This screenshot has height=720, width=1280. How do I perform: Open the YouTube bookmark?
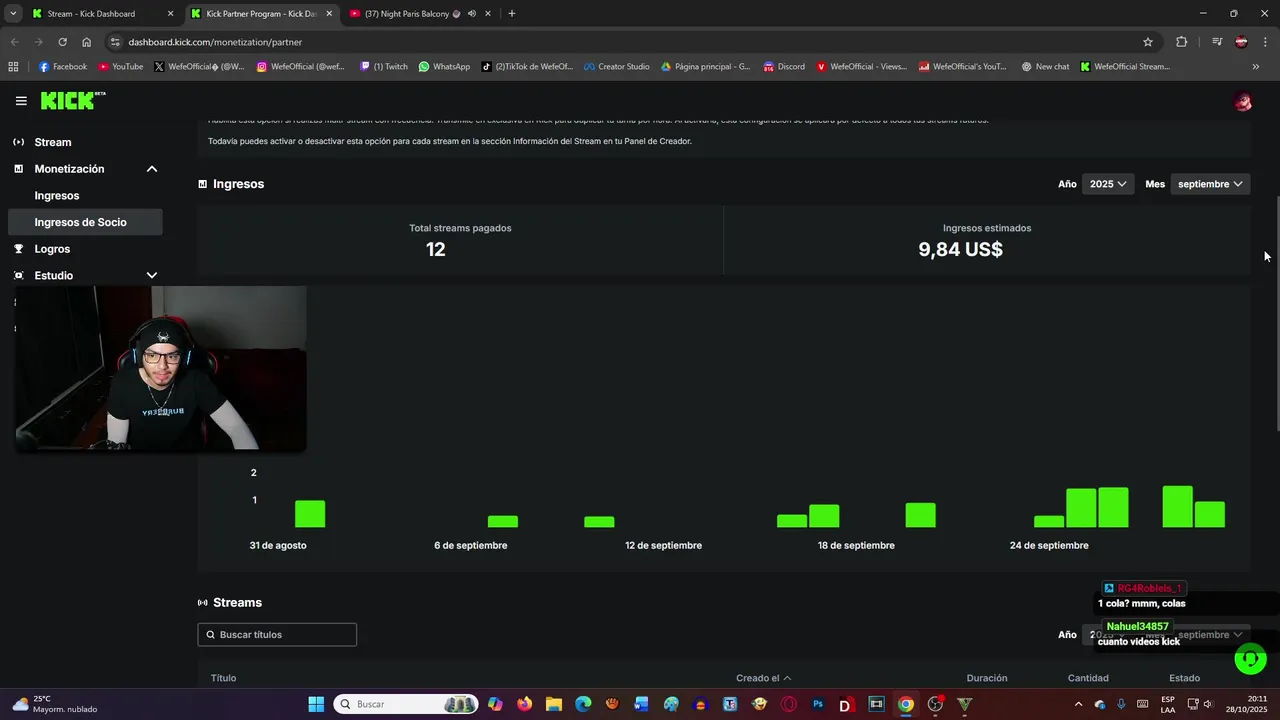(121, 67)
